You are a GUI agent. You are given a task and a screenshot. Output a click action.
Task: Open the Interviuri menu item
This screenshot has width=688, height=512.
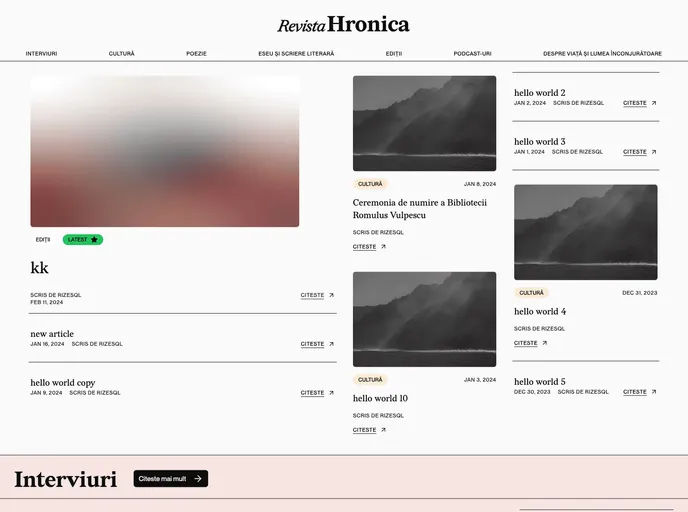(x=41, y=53)
